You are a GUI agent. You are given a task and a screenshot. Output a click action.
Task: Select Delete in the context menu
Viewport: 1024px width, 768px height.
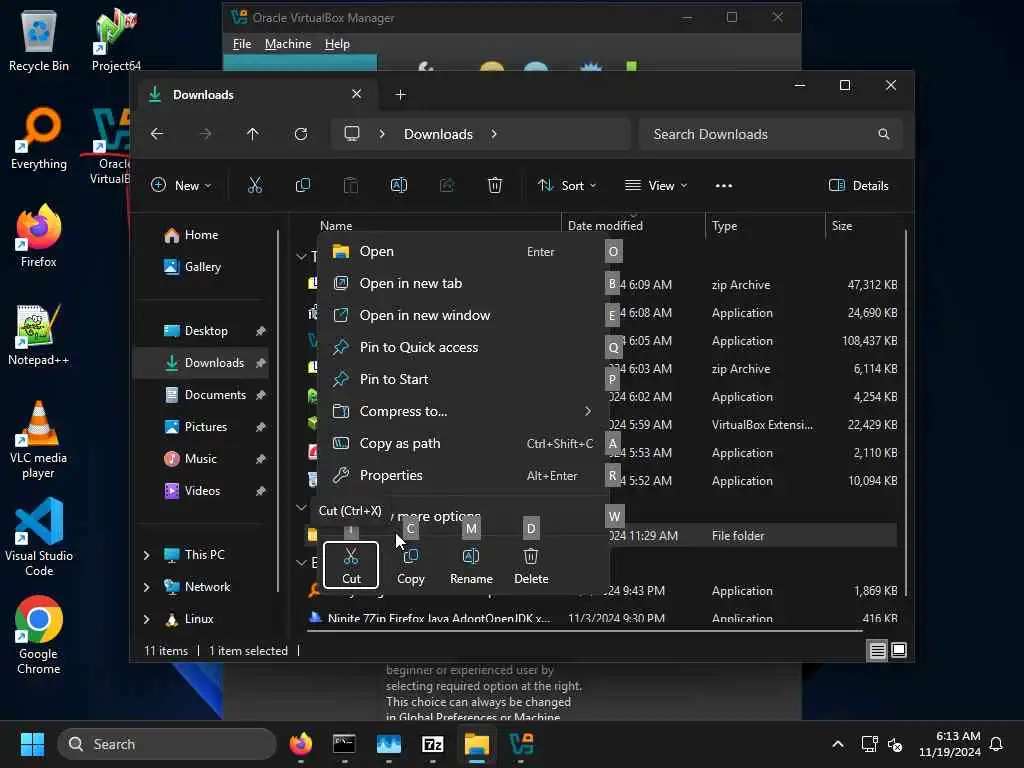[x=531, y=565]
